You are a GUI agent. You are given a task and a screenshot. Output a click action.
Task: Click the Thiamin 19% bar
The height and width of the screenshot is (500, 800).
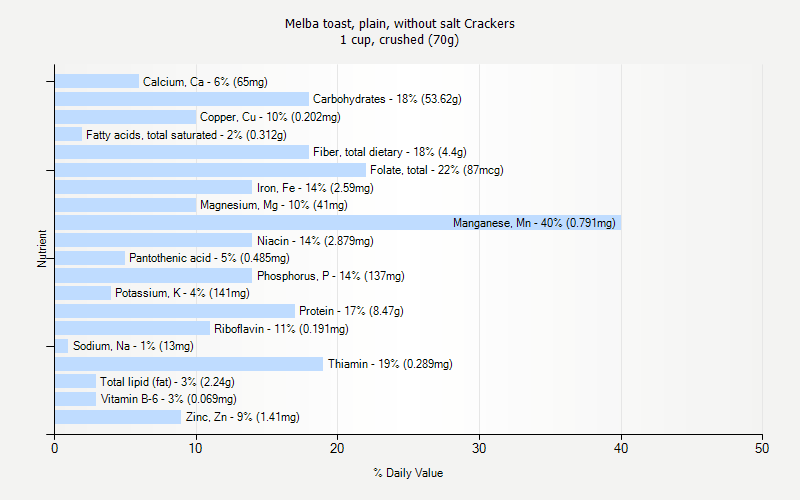[x=189, y=364]
